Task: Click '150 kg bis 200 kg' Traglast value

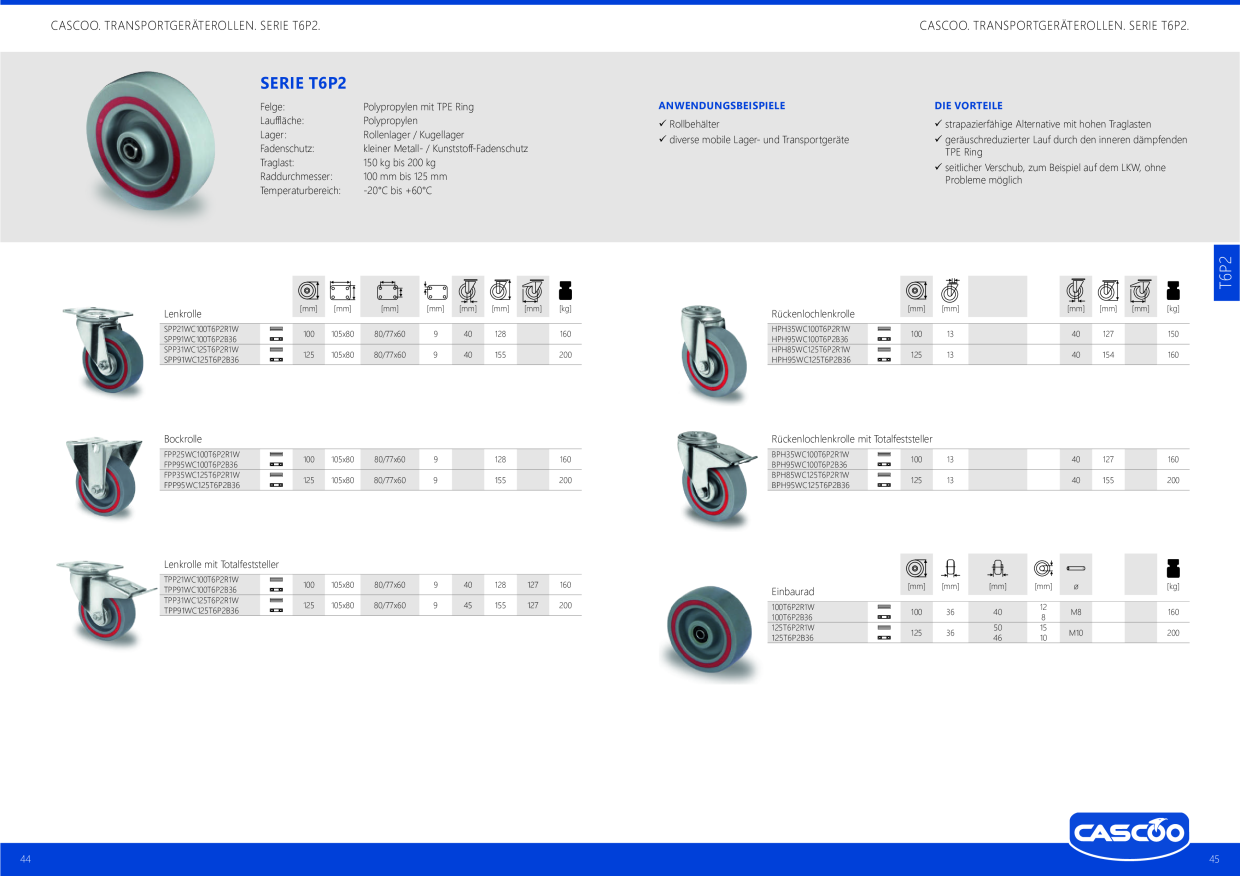Action: 399,162
